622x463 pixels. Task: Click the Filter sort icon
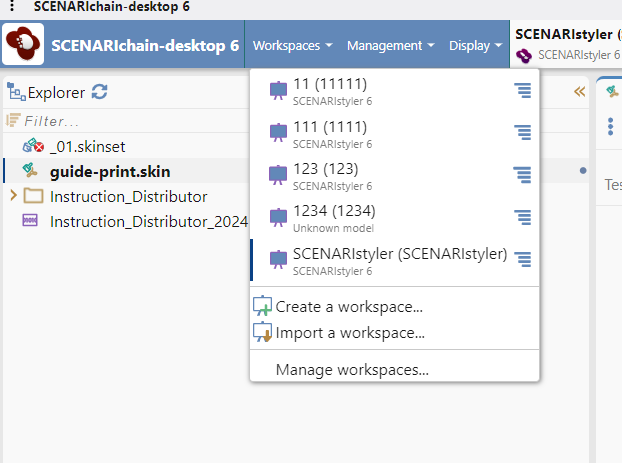click(13, 120)
